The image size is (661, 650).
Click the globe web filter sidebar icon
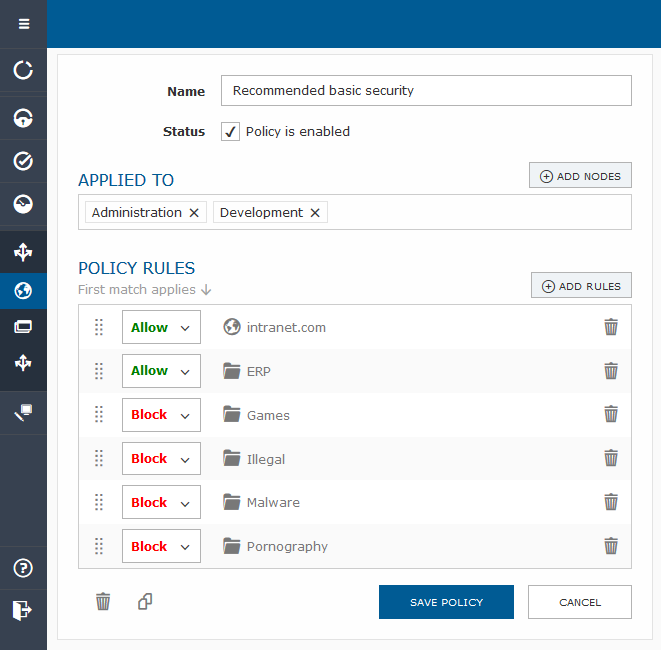[x=23, y=291]
